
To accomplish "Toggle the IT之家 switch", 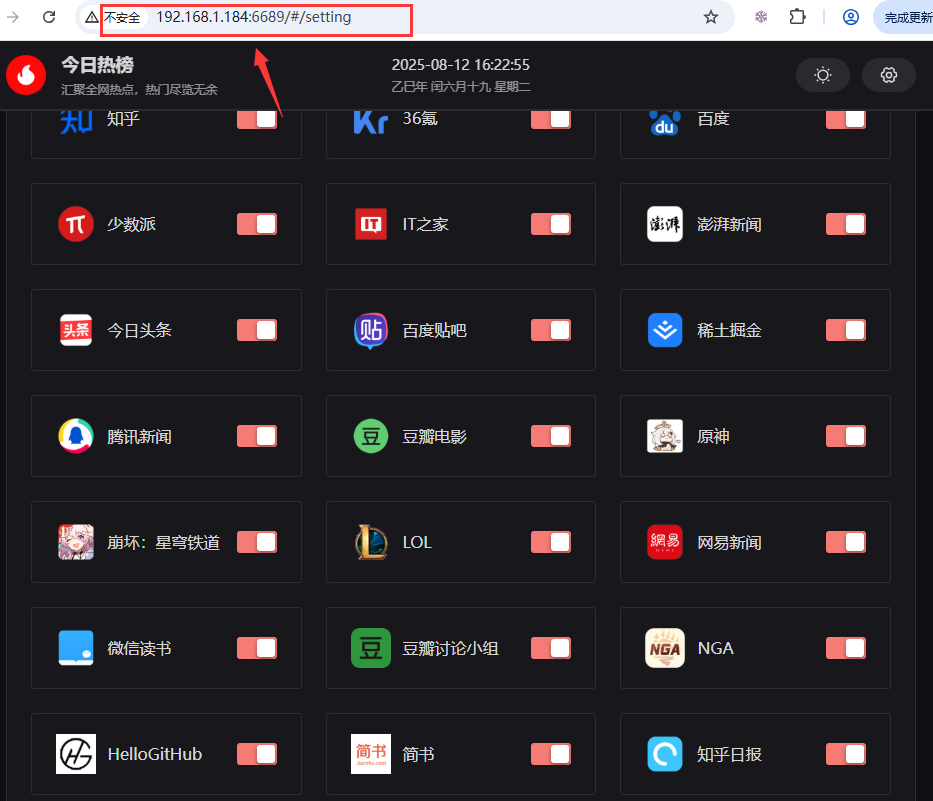I will (x=551, y=224).
